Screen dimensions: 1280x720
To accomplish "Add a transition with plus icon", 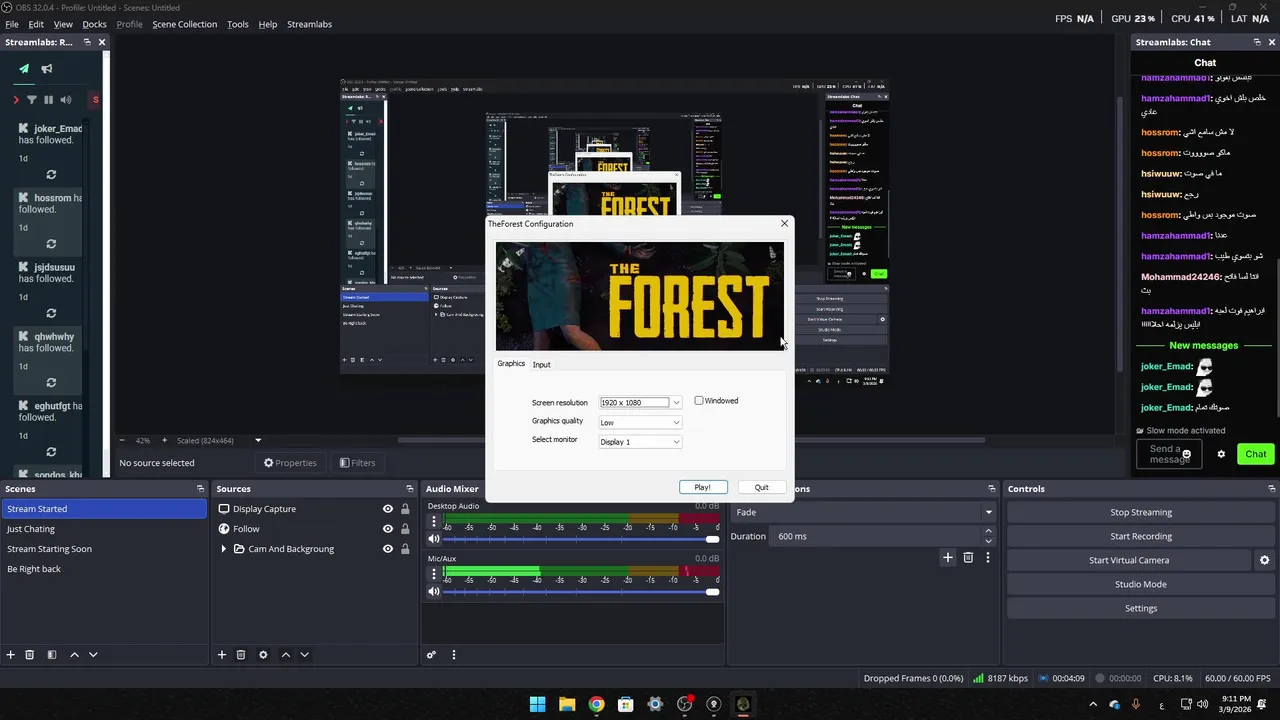I will (948, 557).
